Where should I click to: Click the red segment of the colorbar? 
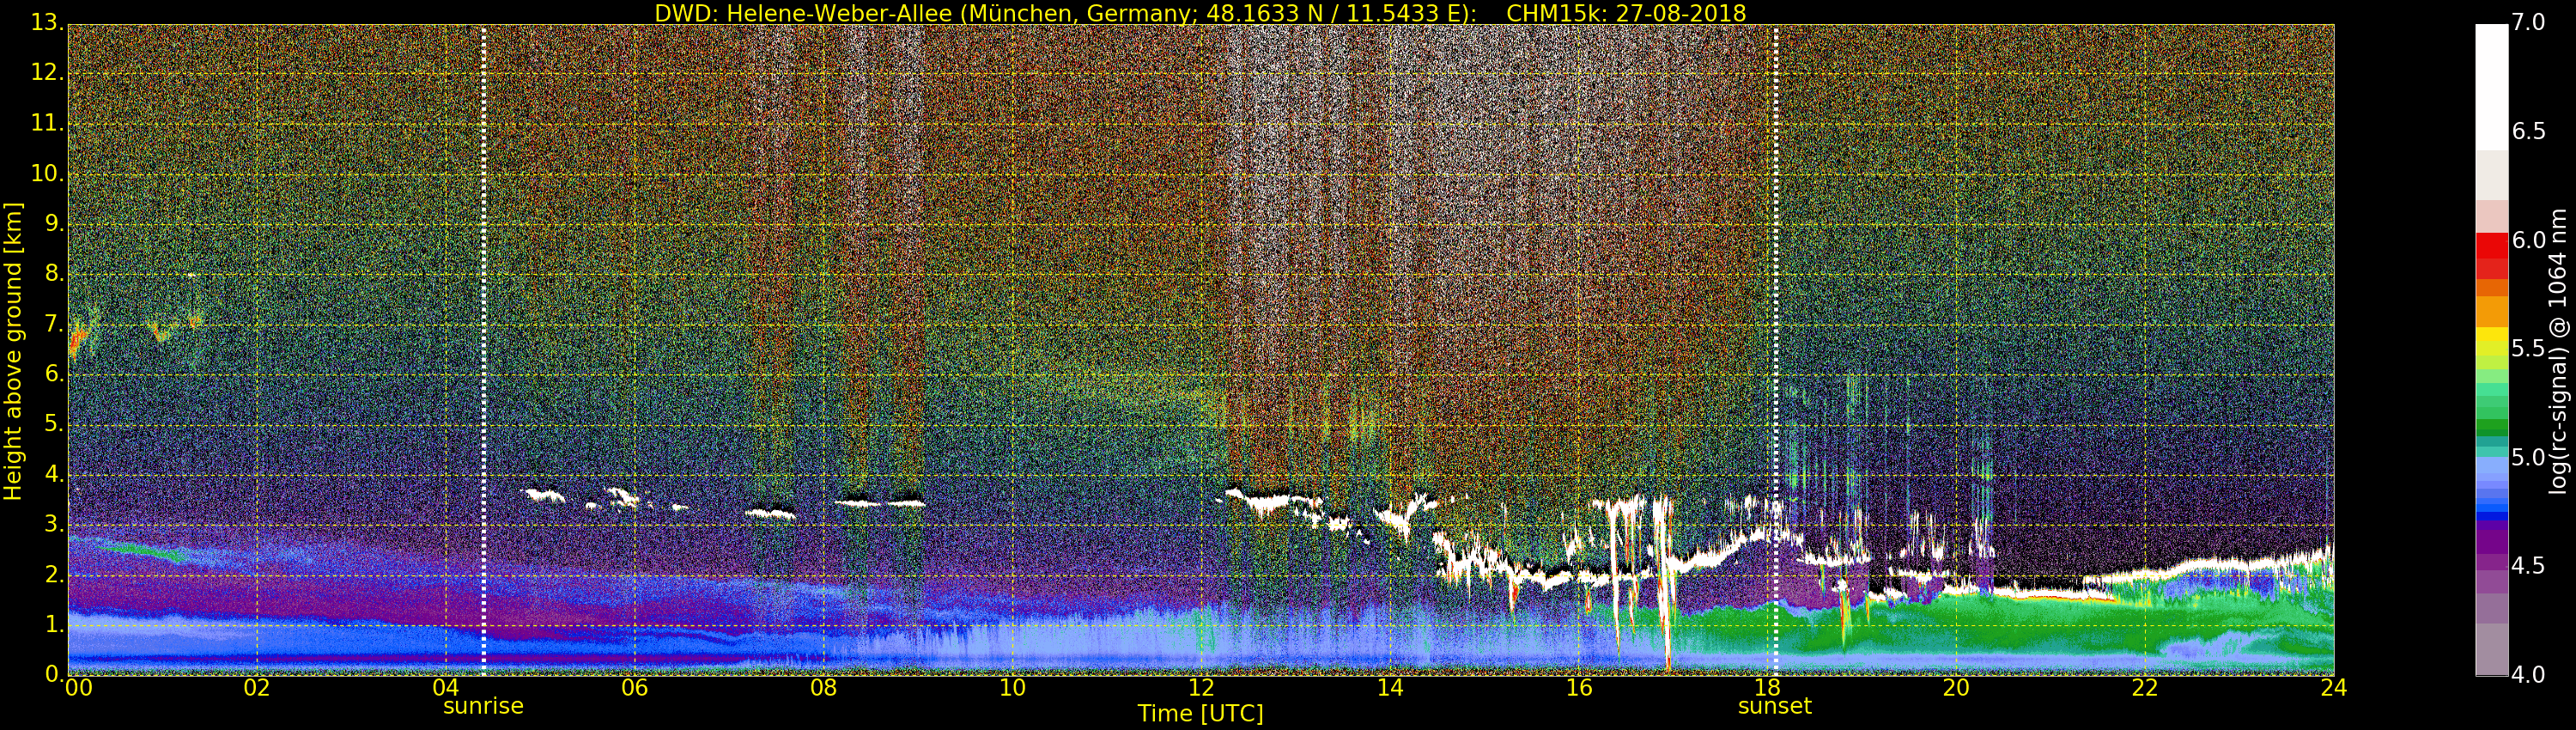(x=2491, y=246)
